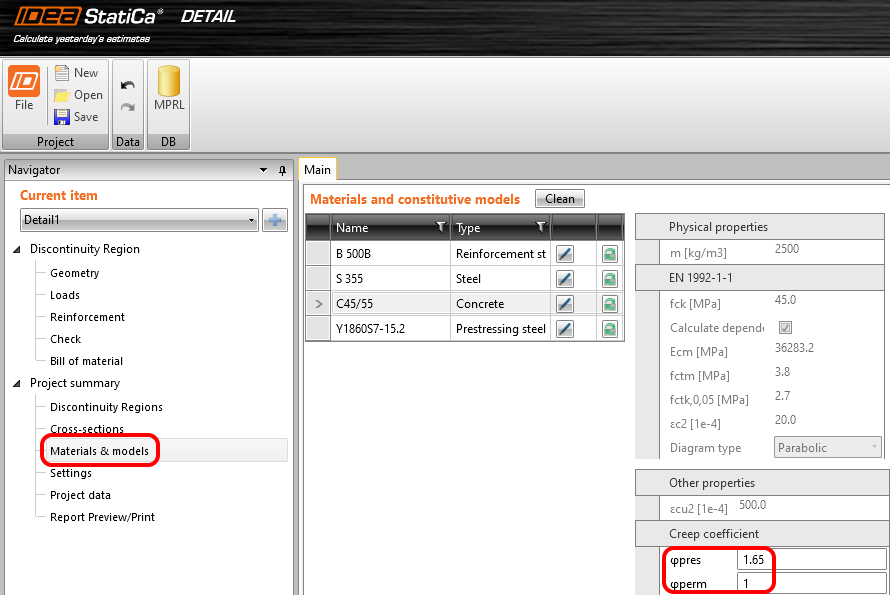Viewport: 890px width, 595px height.
Task: Pin the Navigator panel
Action: pos(282,170)
